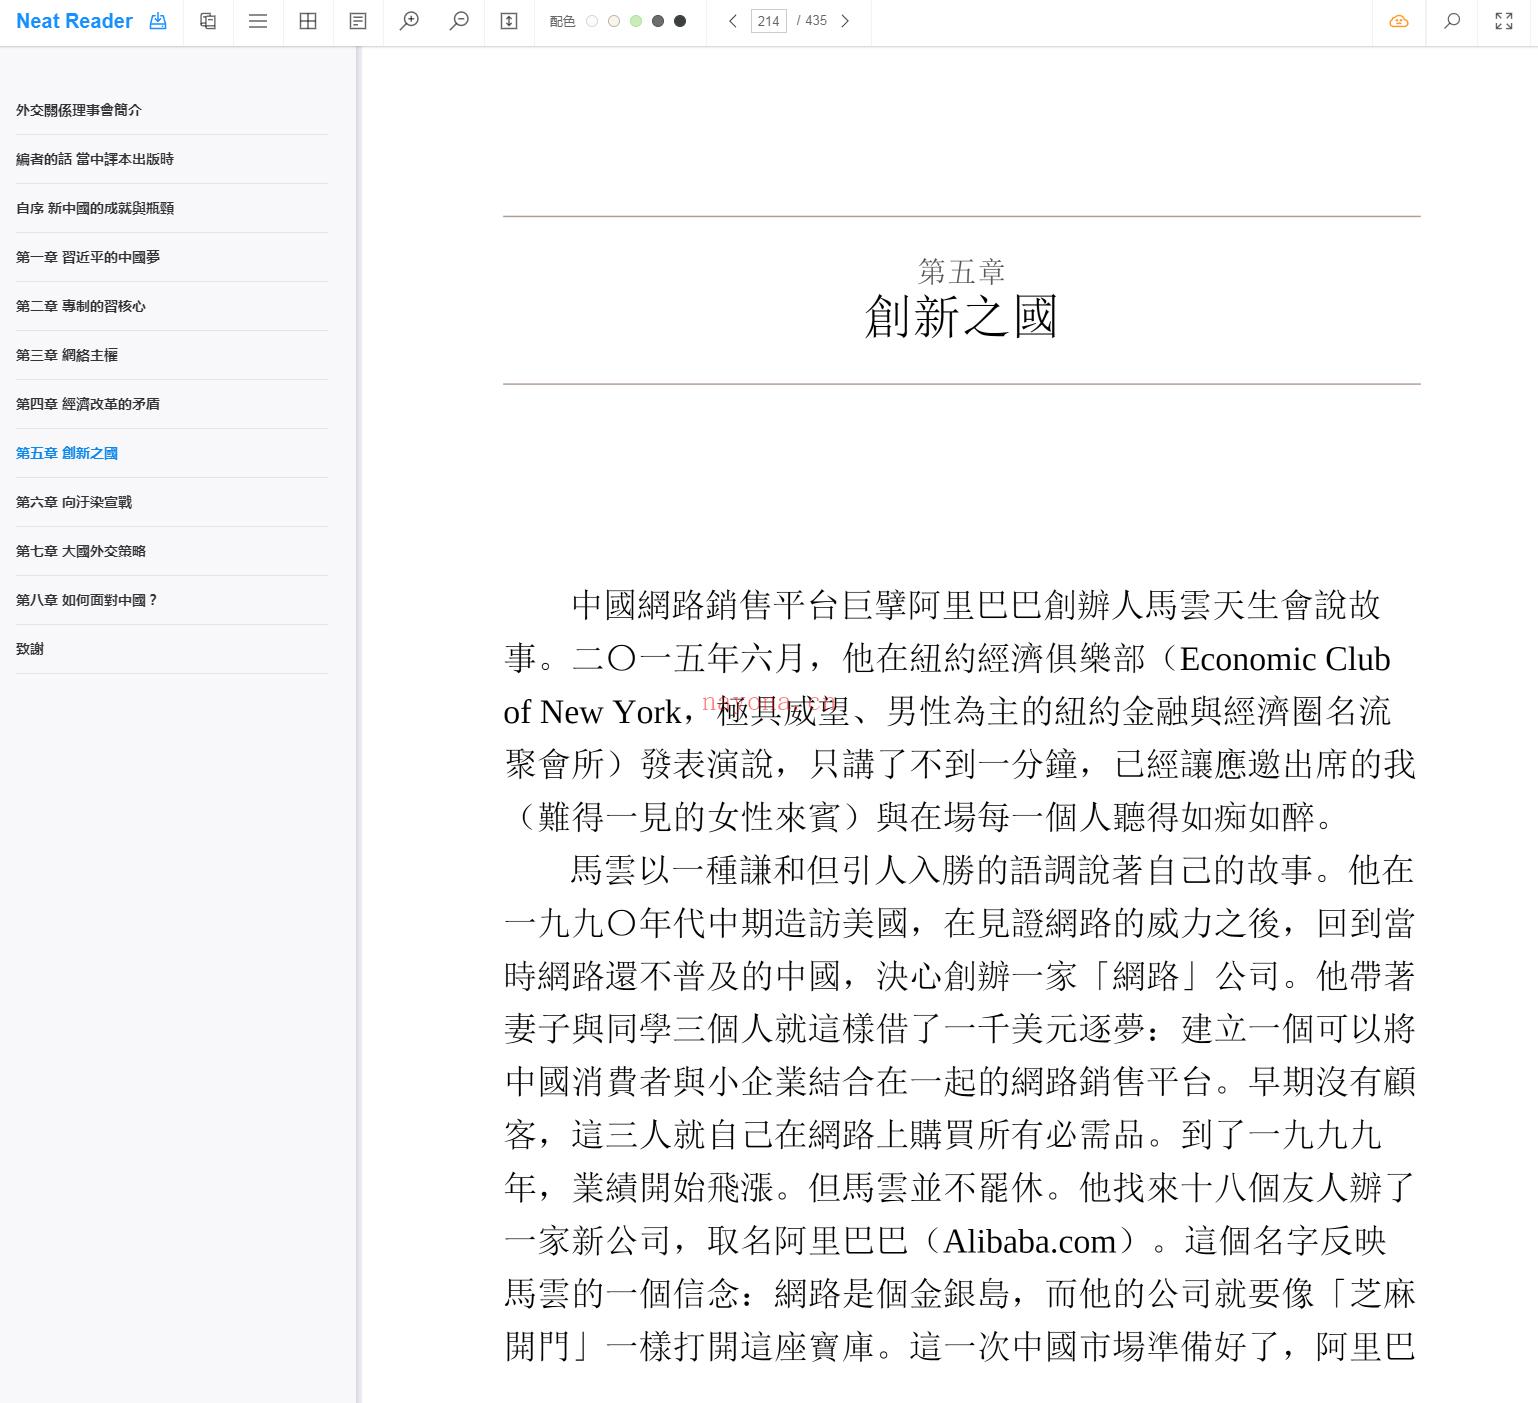Open the import book icon
Image resolution: width=1538 pixels, height=1403 pixels.
158,21
